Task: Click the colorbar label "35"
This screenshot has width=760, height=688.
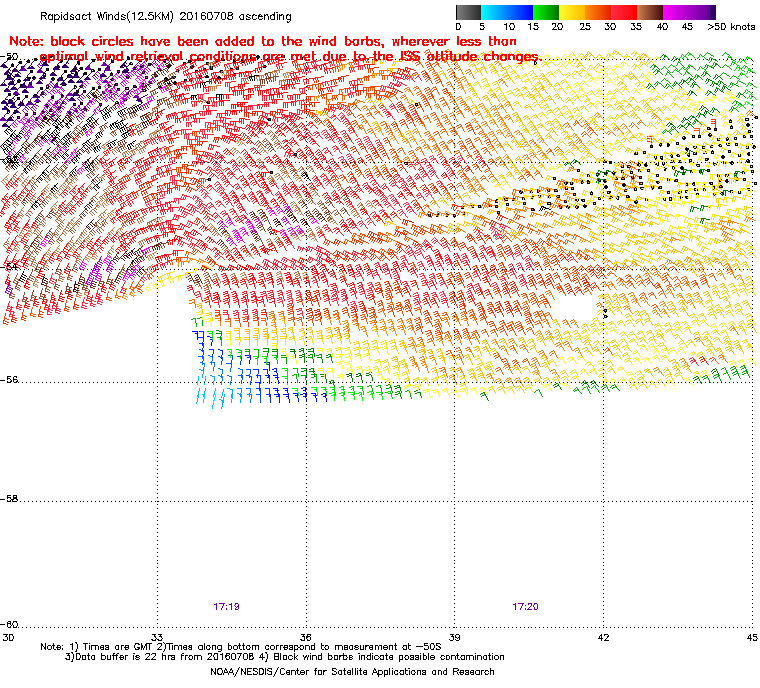Action: tap(636, 27)
